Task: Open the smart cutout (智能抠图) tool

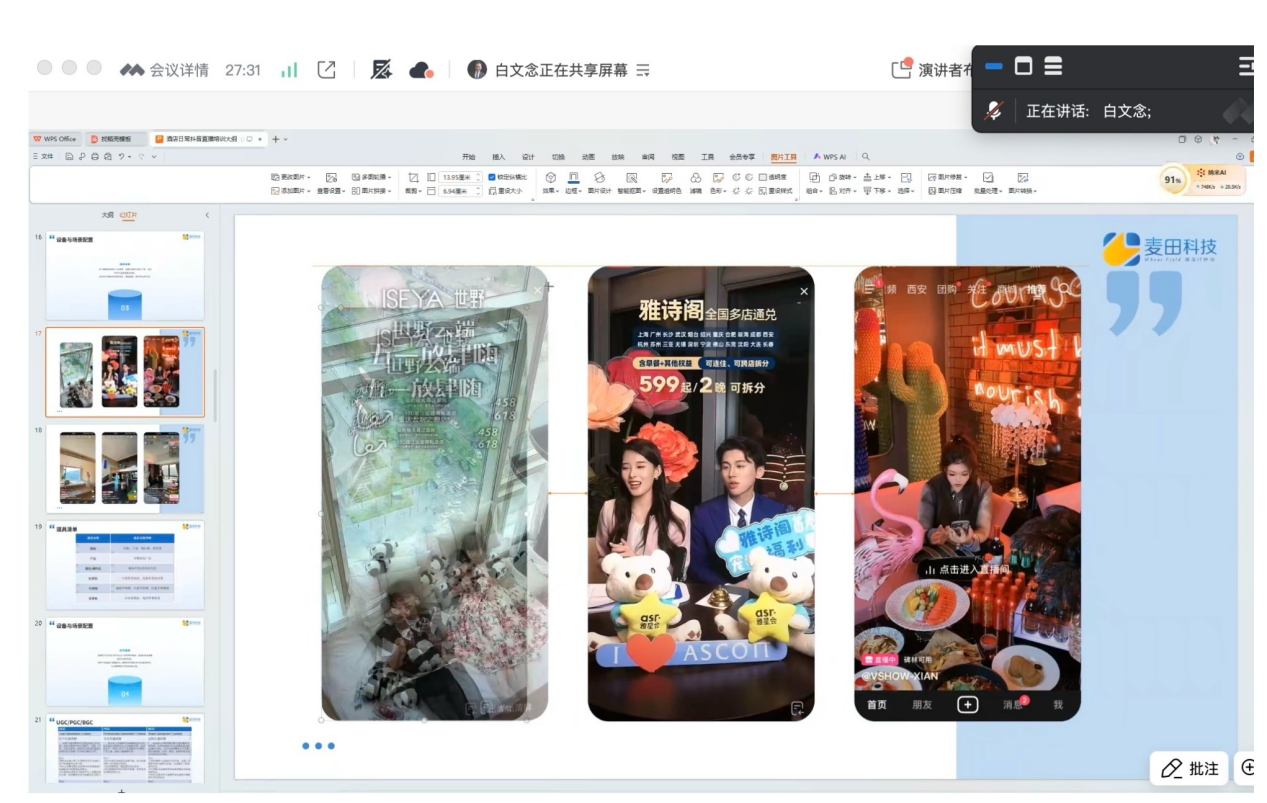Action: tap(632, 177)
